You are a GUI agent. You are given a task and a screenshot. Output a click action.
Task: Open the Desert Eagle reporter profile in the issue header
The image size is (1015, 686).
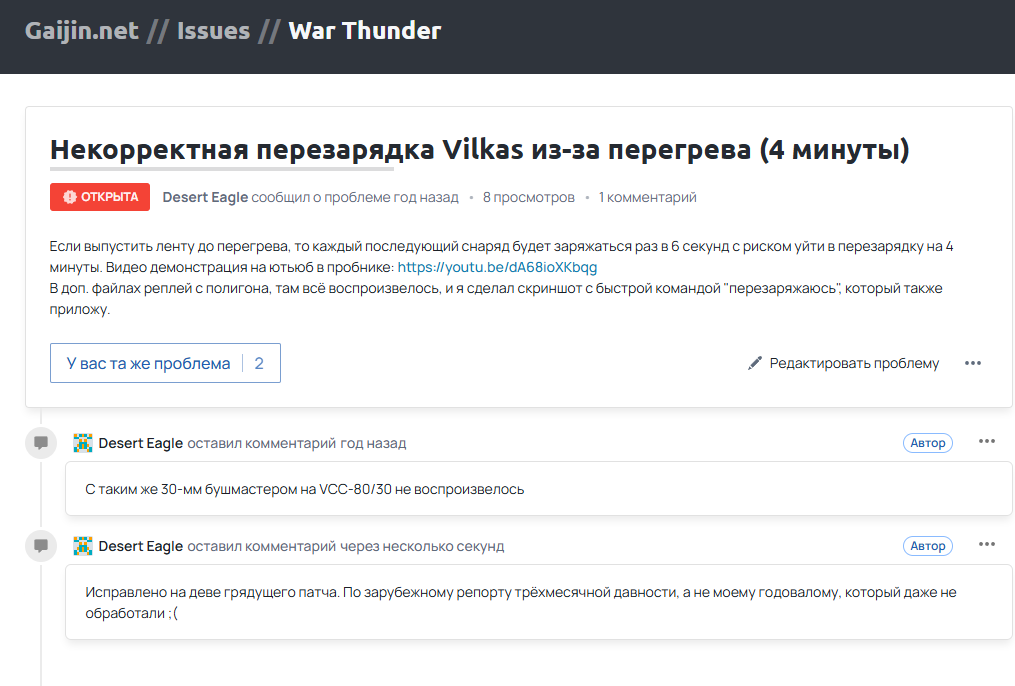tap(205, 197)
